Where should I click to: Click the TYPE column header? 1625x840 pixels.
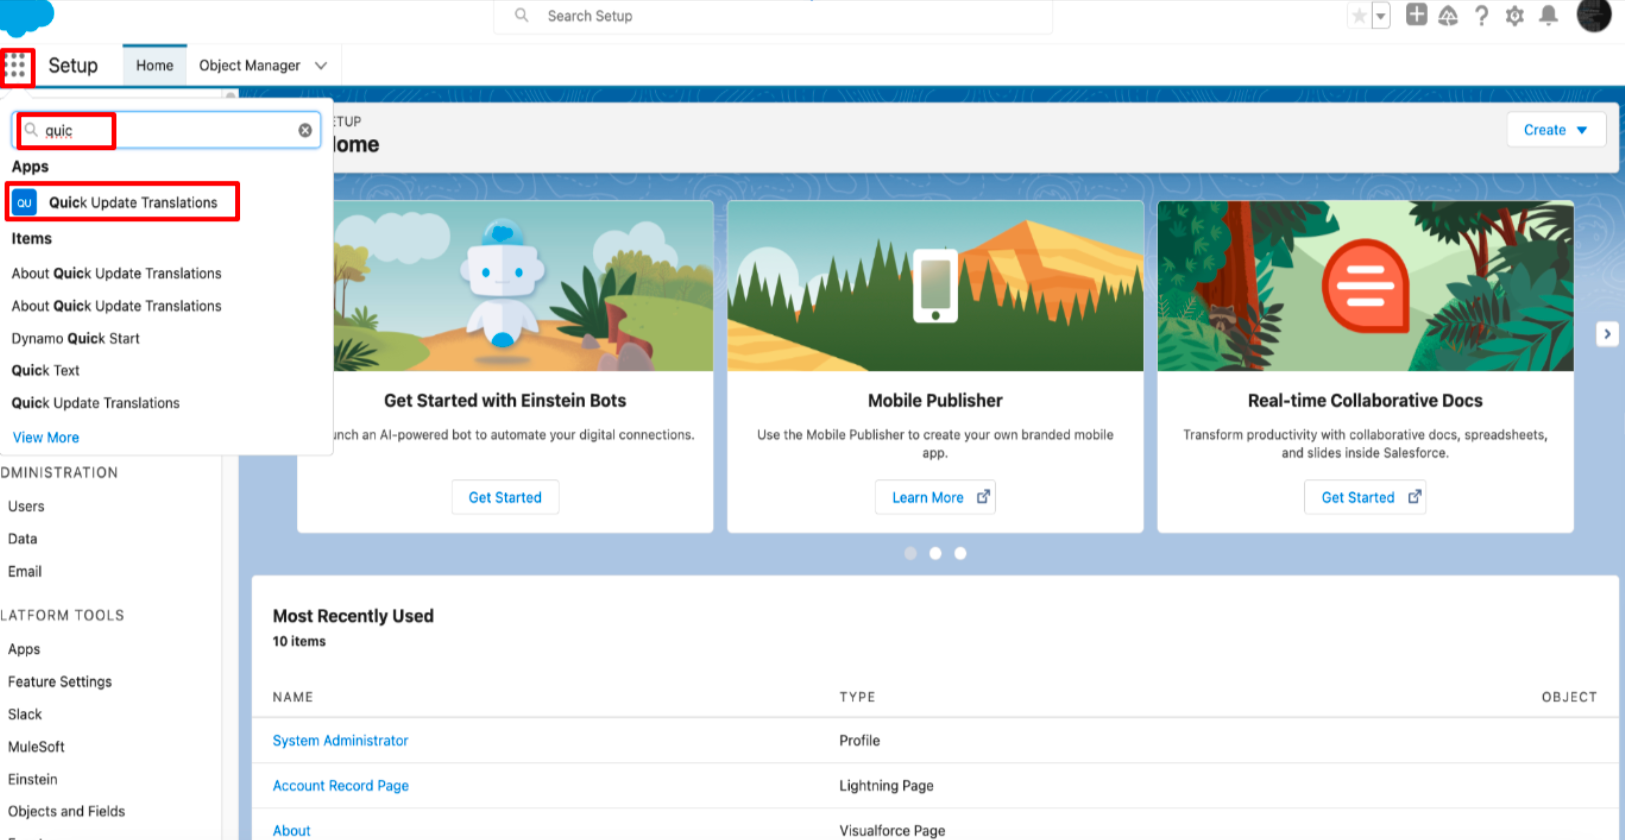(857, 697)
